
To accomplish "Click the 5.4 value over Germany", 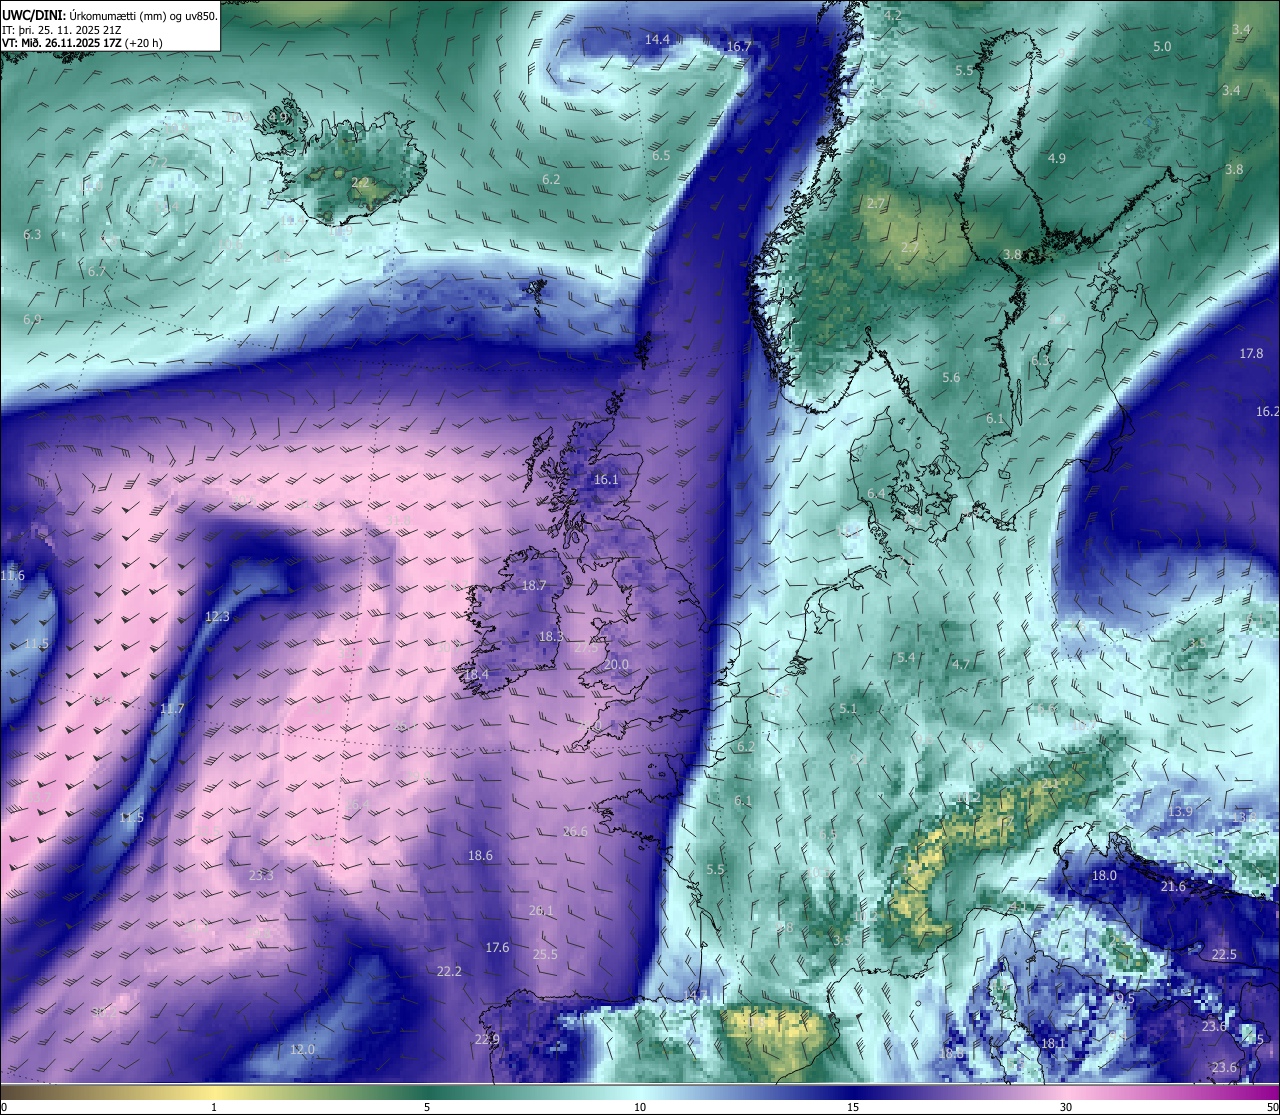I will coord(906,658).
